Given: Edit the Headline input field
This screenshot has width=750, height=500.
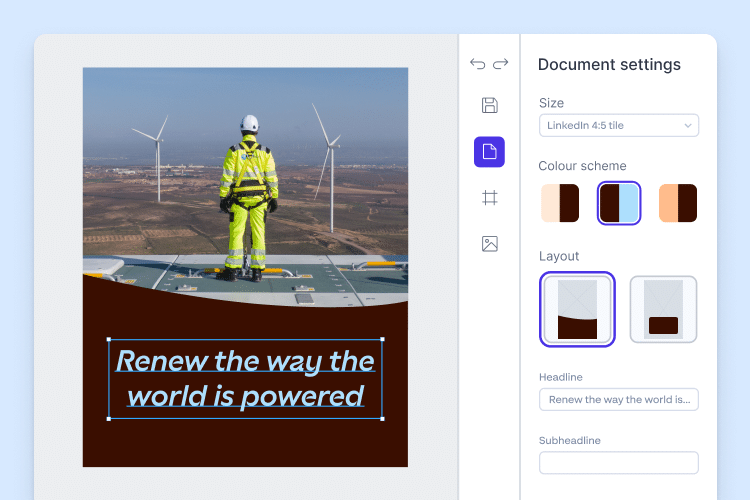Looking at the screenshot, I should (x=618, y=400).
